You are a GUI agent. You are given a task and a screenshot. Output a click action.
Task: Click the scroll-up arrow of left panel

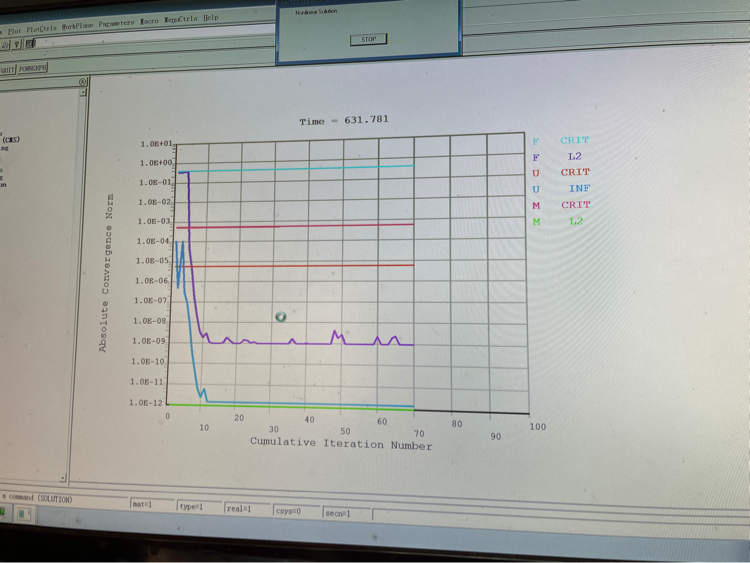tap(83, 93)
